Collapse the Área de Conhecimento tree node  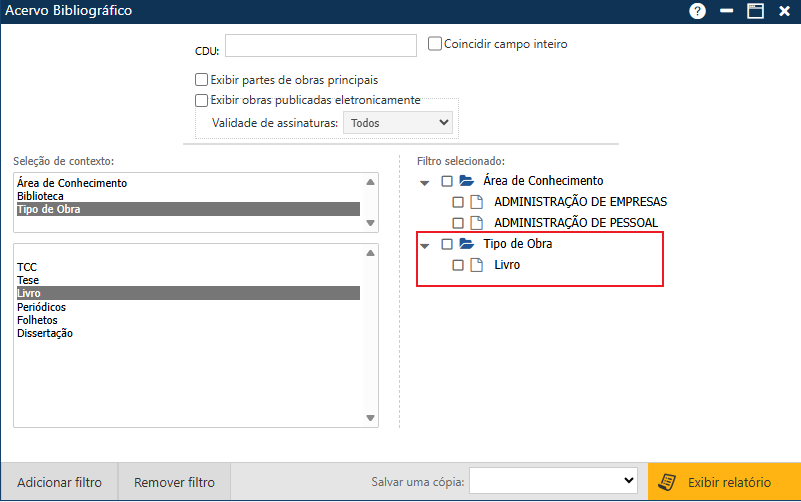[425, 182]
